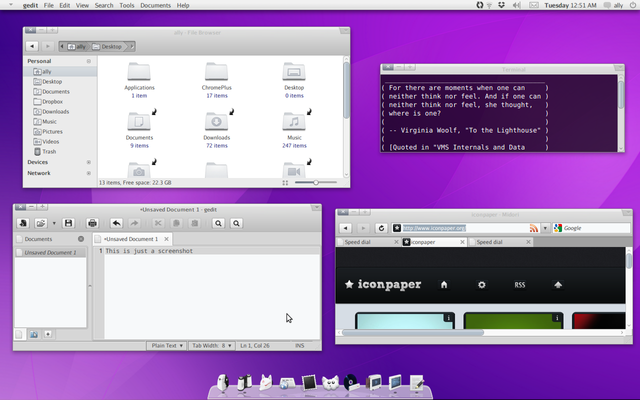
Task: Click Forward button in File Browser
Action: 48,47
